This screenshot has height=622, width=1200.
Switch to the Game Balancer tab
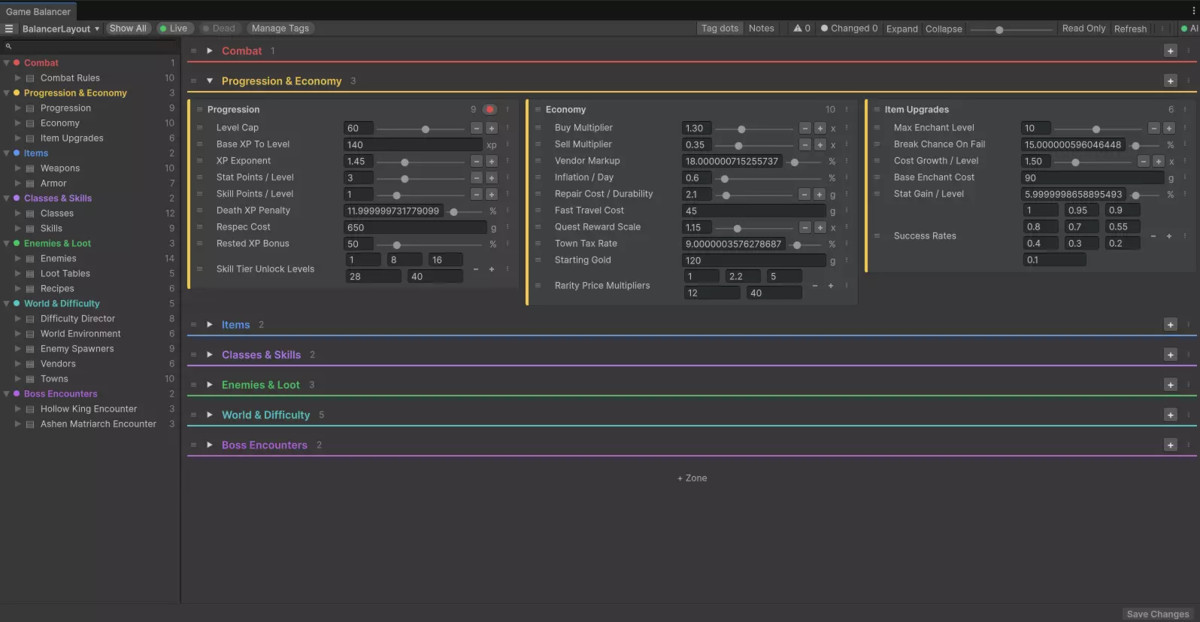(x=39, y=12)
